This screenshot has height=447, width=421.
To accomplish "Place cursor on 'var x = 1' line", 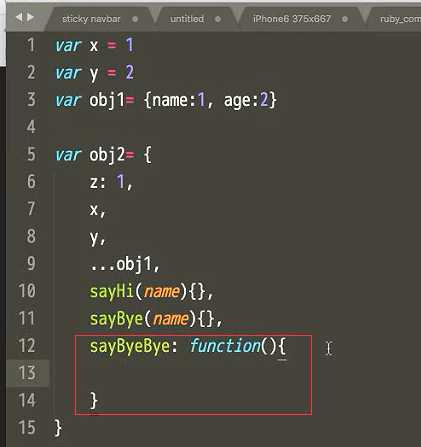I will pos(94,45).
